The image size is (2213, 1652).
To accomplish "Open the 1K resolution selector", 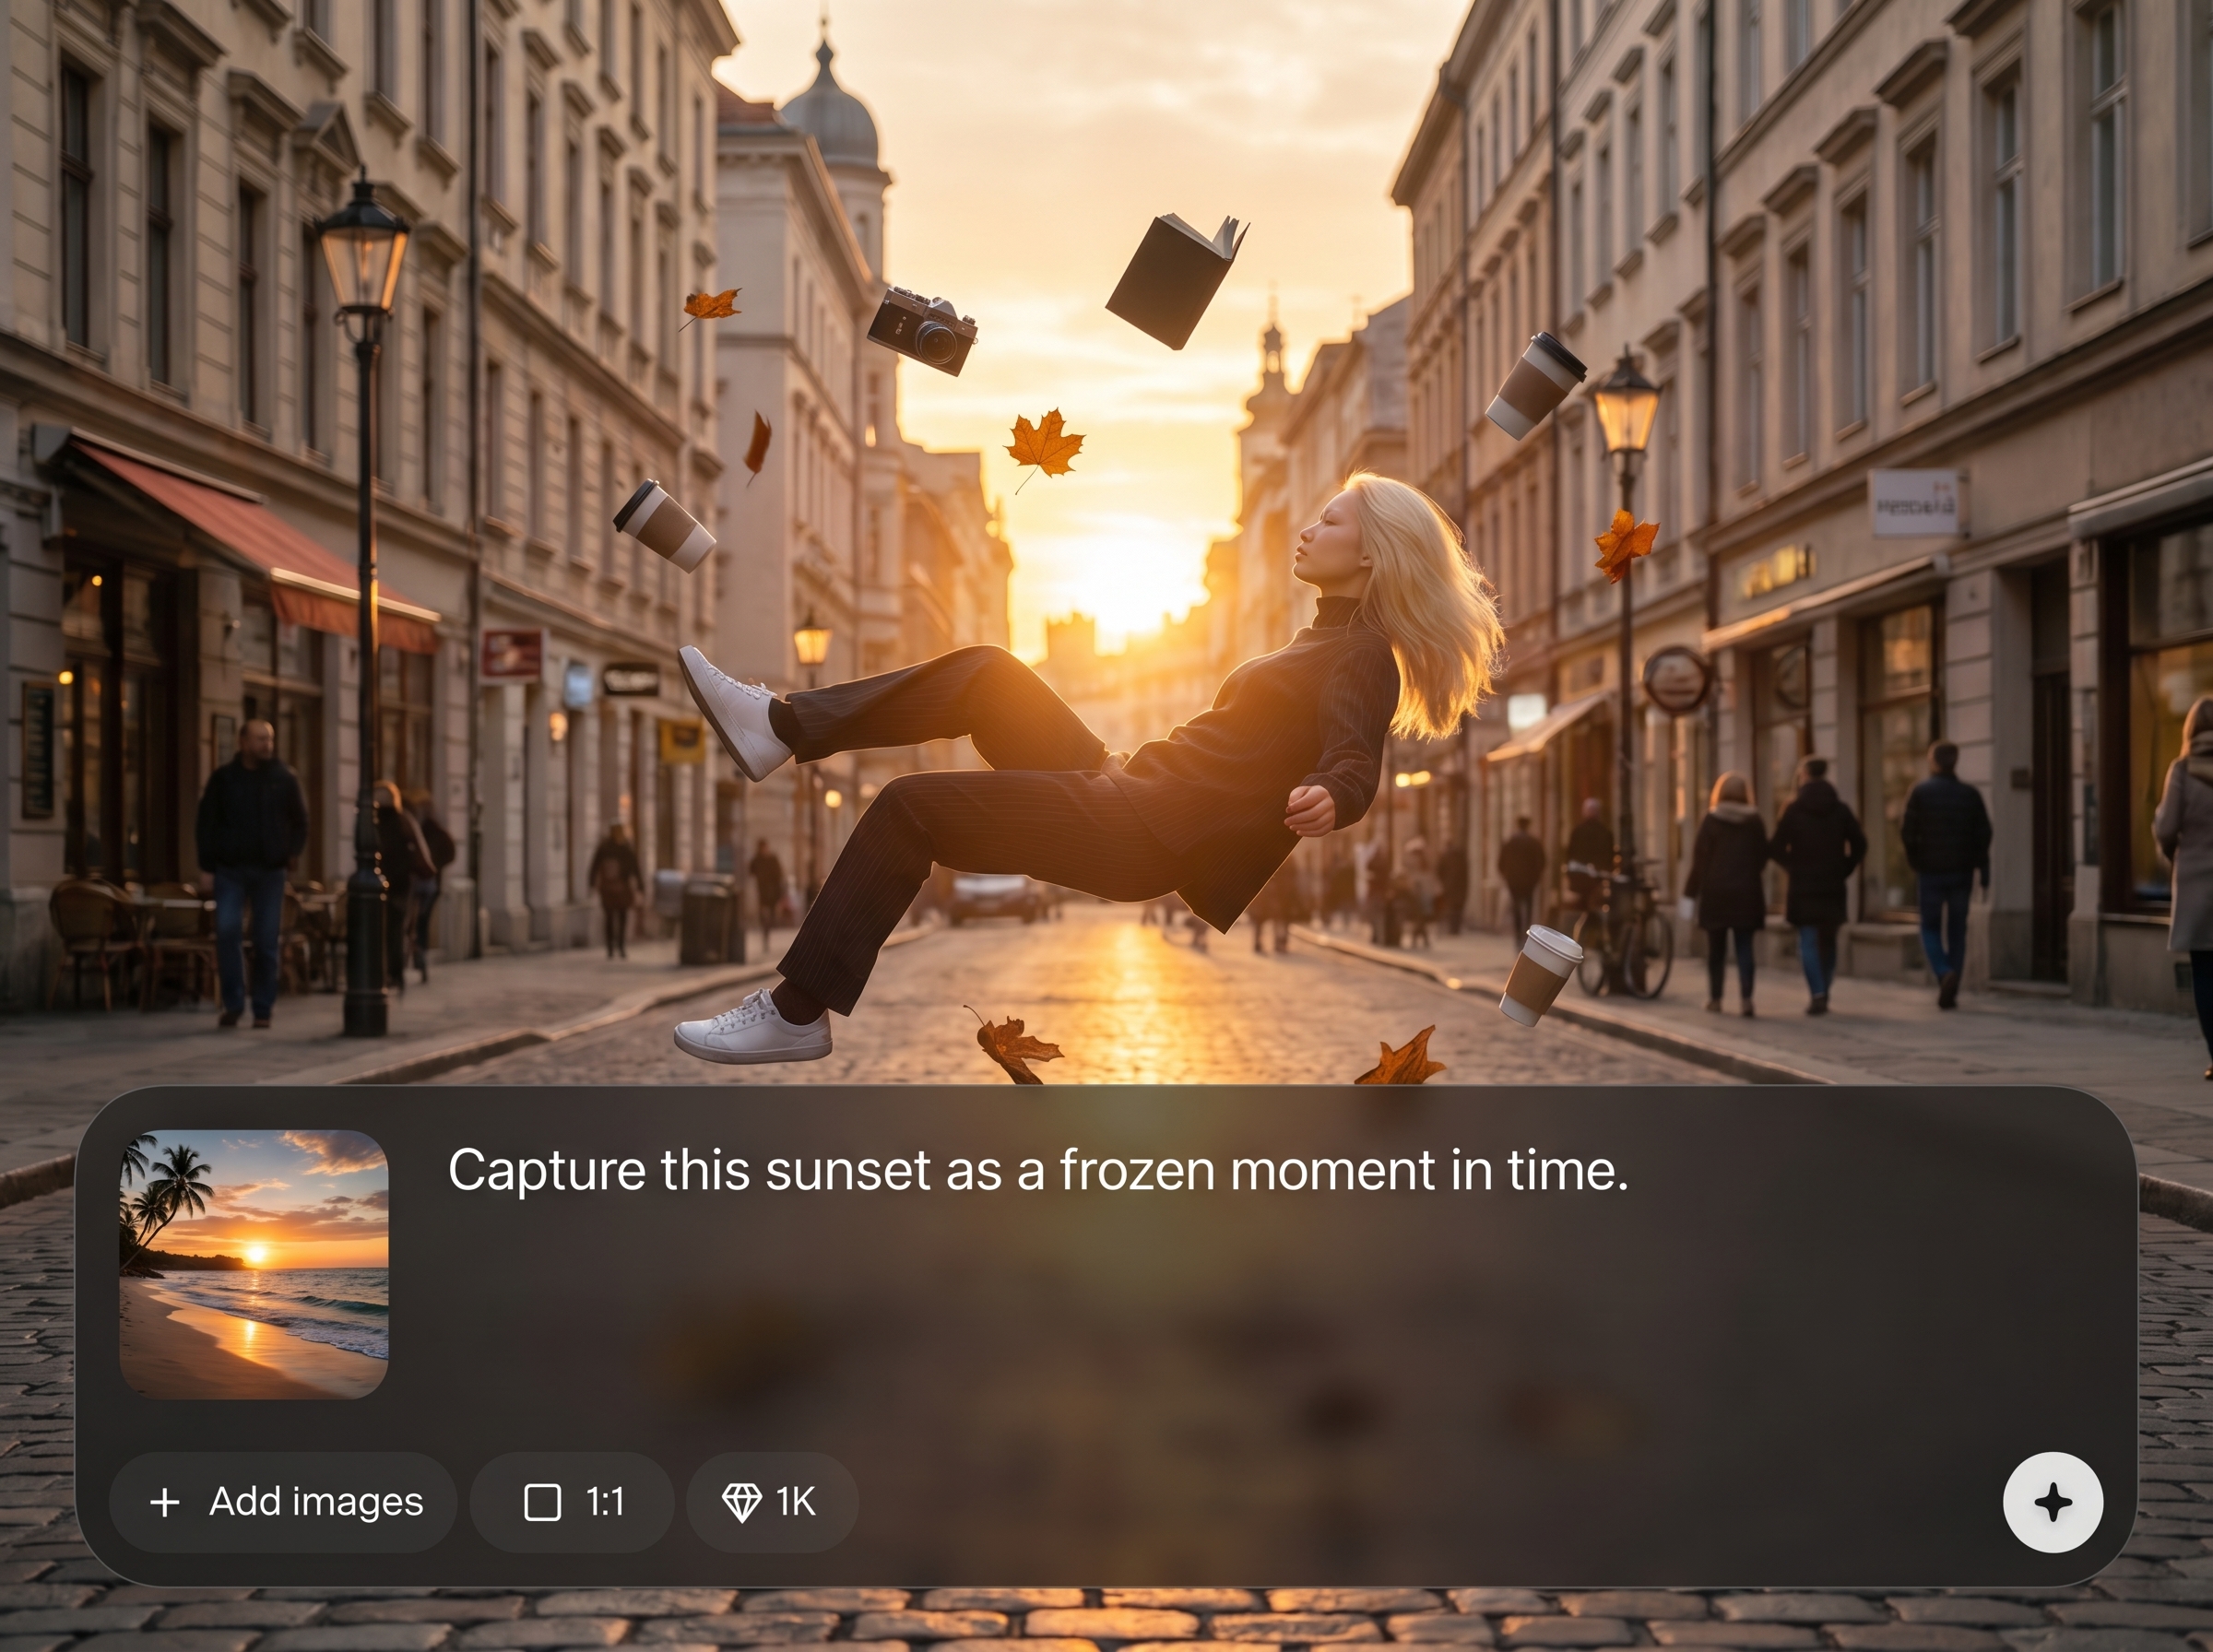I will point(772,1502).
